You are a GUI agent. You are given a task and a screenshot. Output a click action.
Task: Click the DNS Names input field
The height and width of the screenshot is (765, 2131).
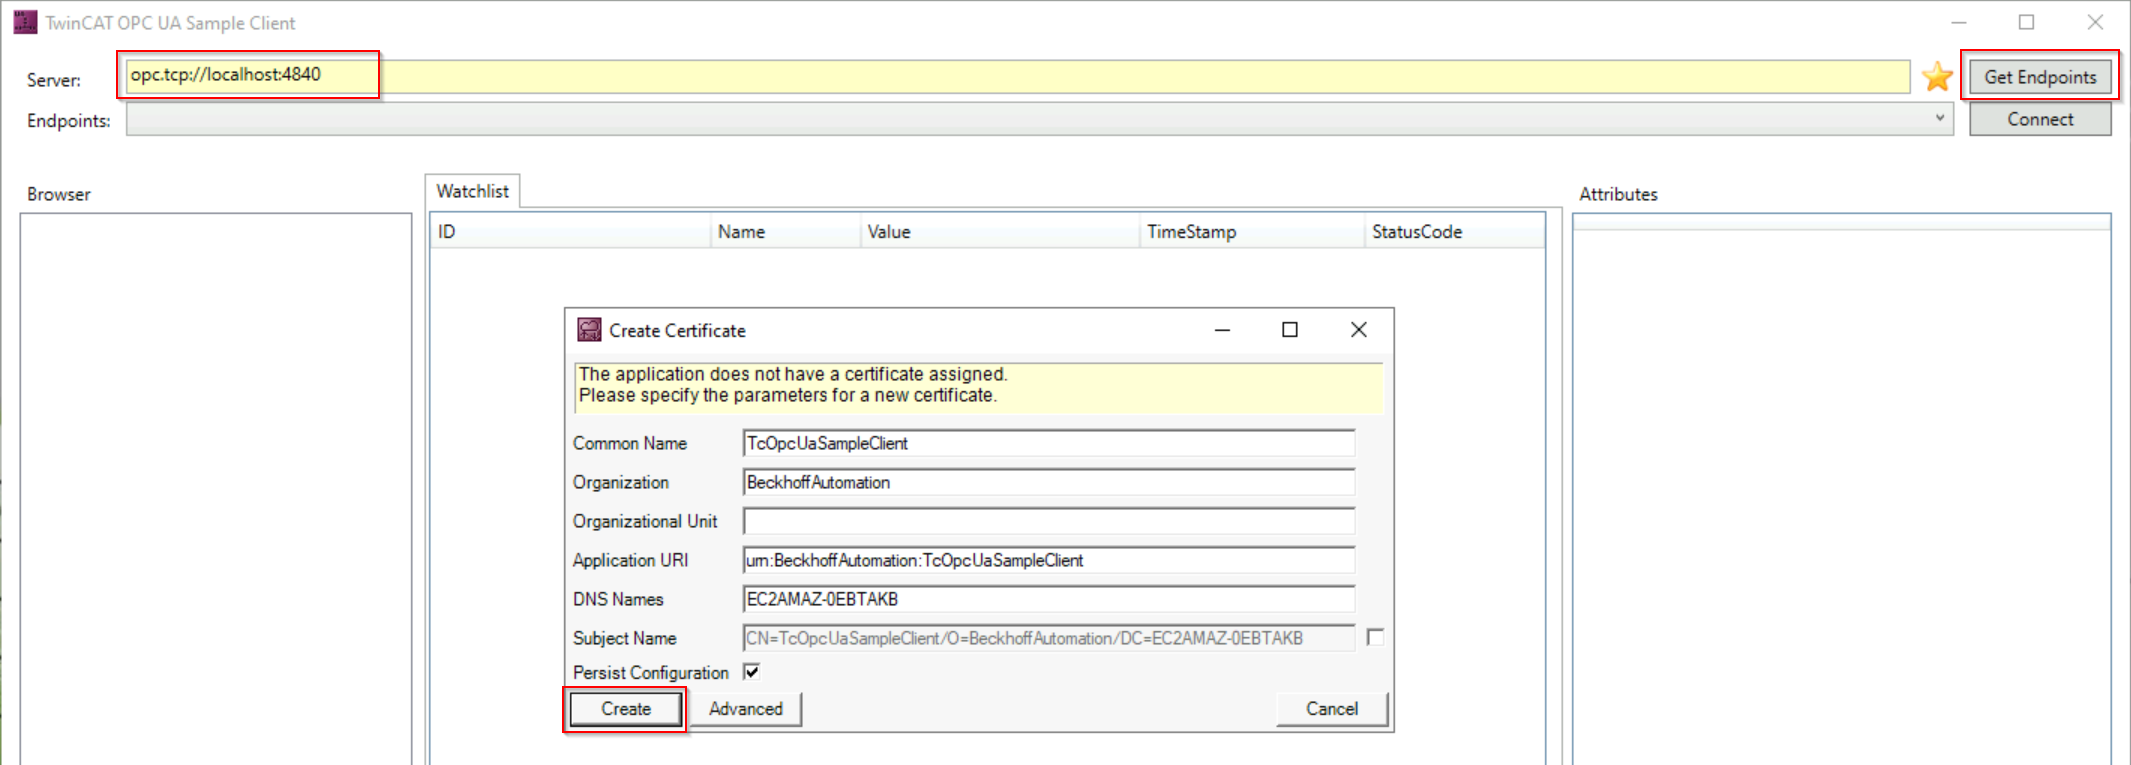pos(1049,599)
